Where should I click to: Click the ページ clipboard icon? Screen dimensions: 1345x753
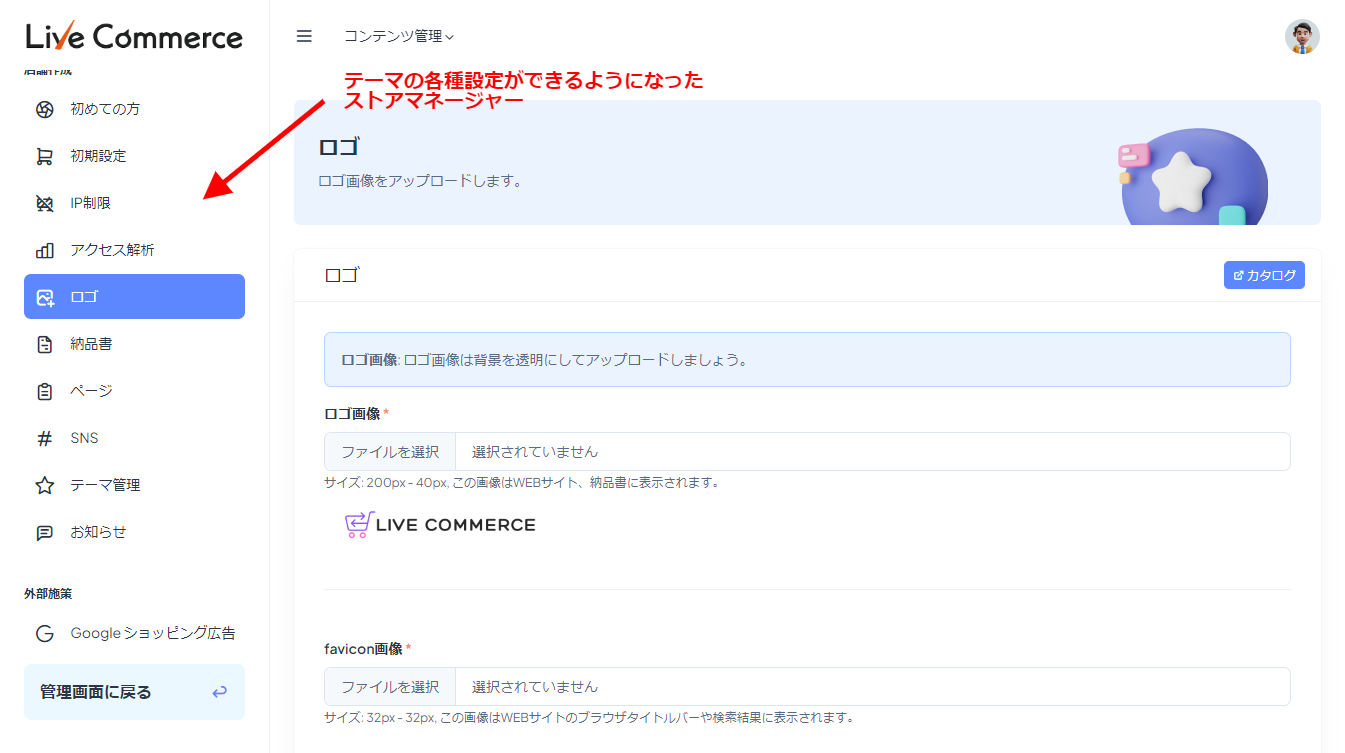pos(45,391)
